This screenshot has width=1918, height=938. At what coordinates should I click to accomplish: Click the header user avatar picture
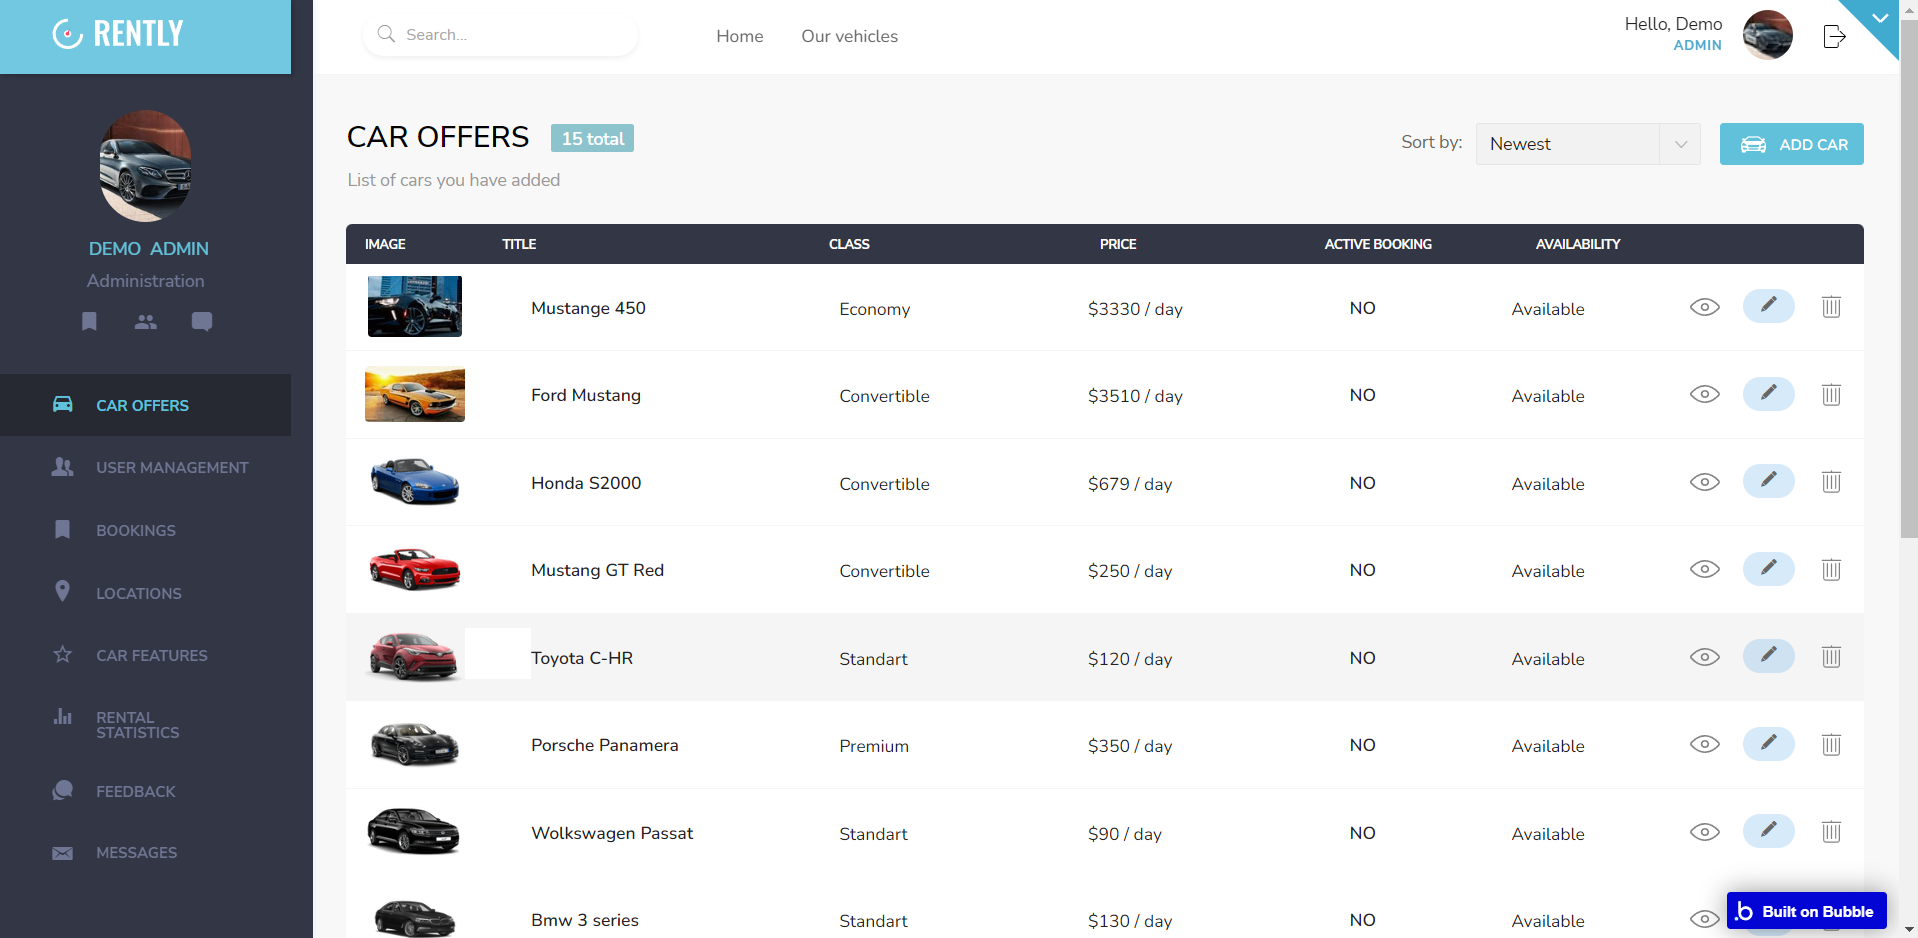pos(1768,35)
